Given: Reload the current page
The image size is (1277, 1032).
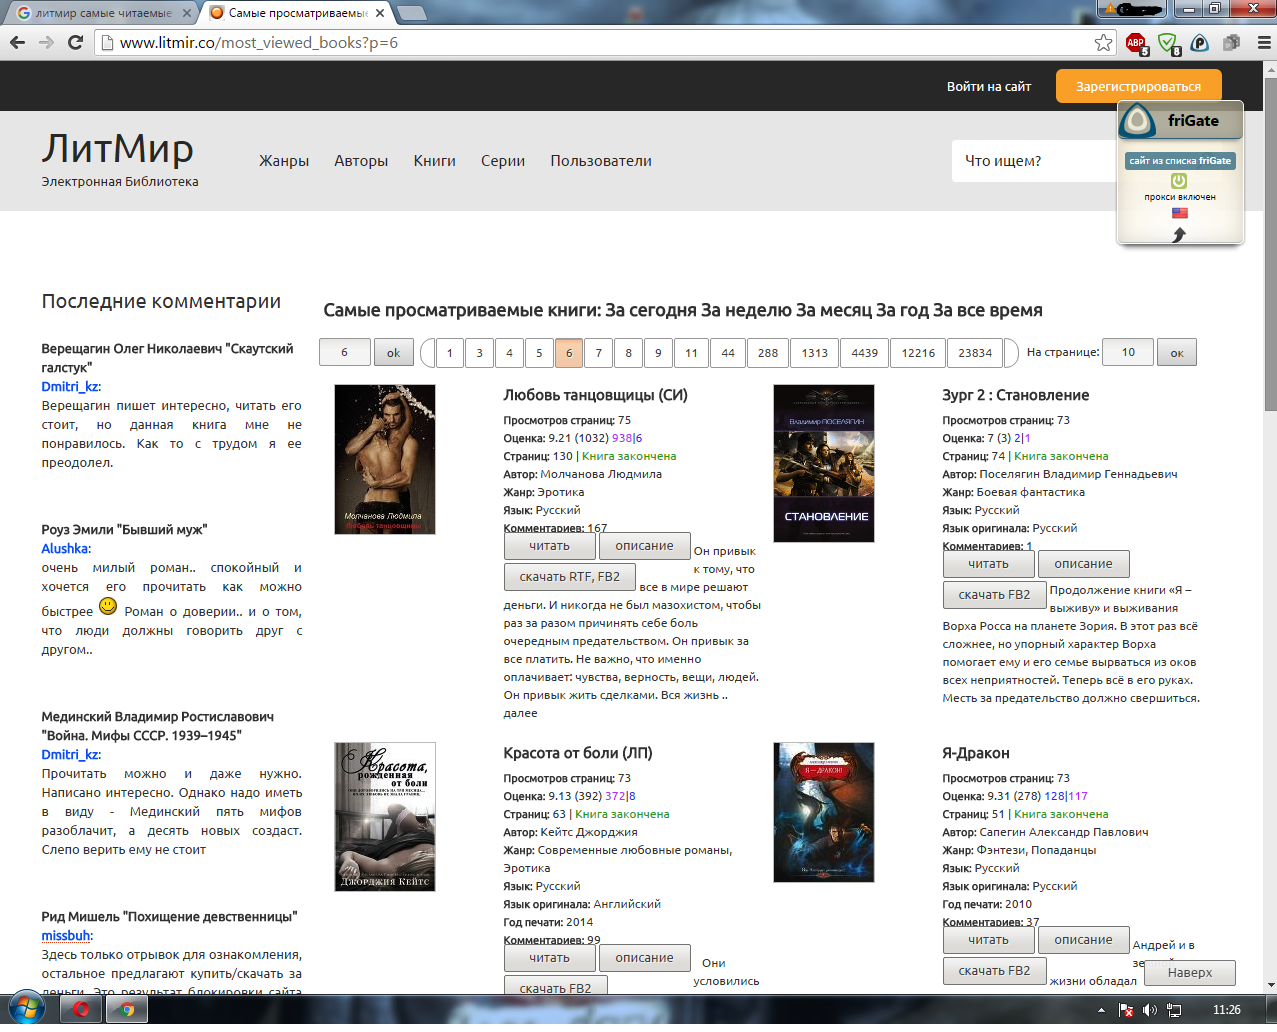Looking at the screenshot, I should [75, 42].
